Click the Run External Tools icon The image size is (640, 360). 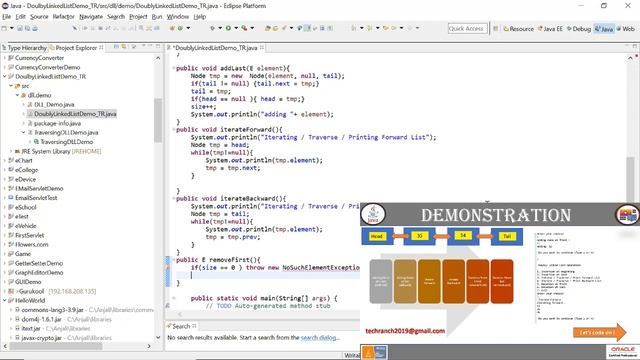[244, 28]
